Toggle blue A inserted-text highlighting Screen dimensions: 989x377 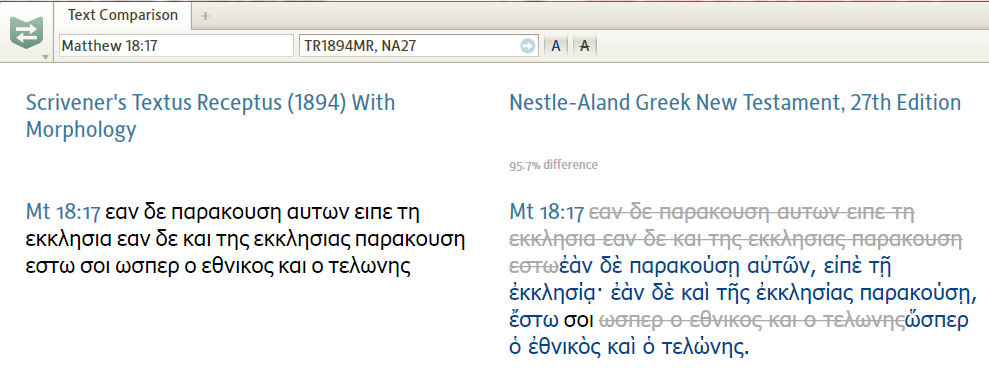point(556,46)
